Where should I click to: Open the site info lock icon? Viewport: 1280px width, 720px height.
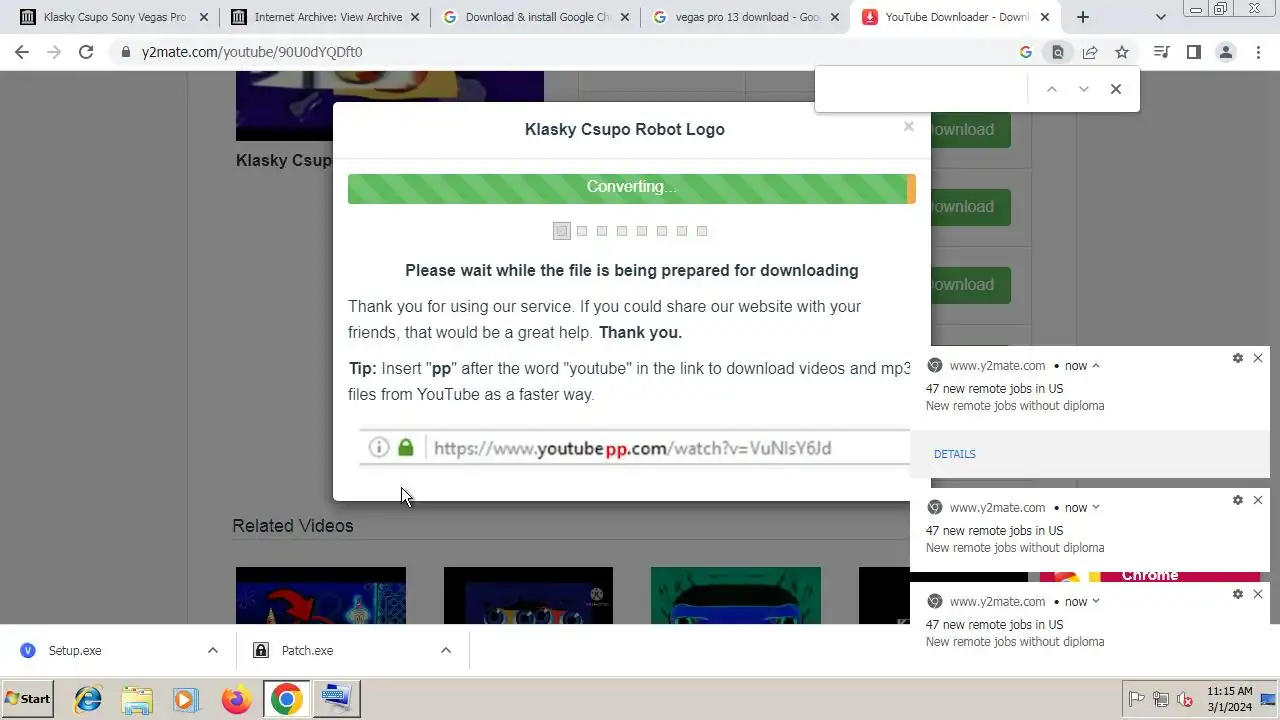click(x=125, y=52)
